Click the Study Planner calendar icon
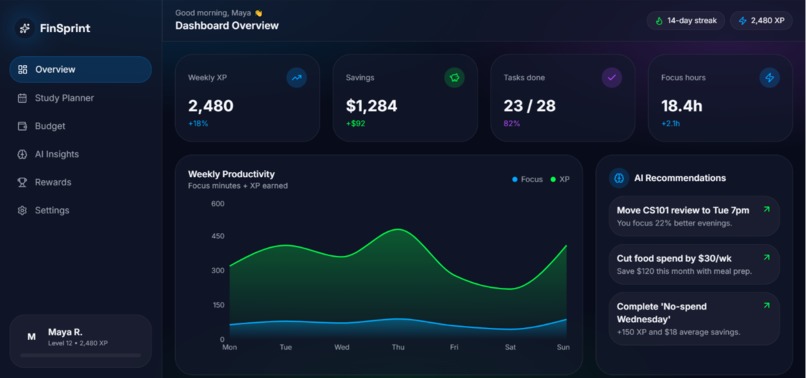Viewport: 806px width, 378px height. (22, 98)
